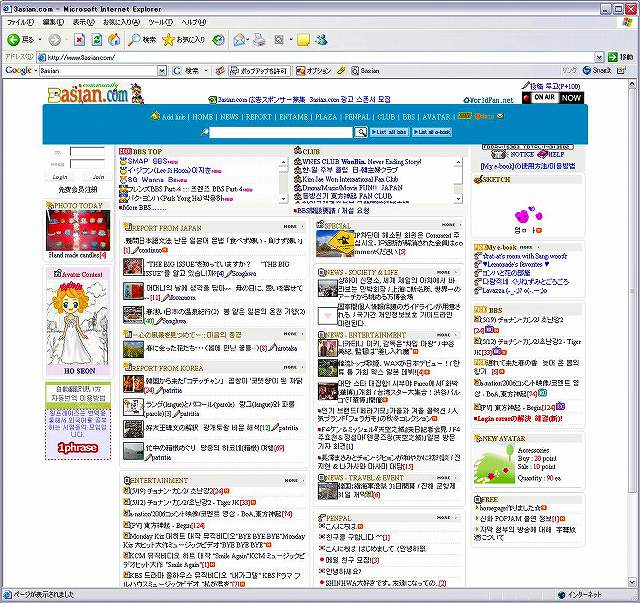640x603 pixels.
Task: Open the 表示 (View) menu
Action: 84,22
